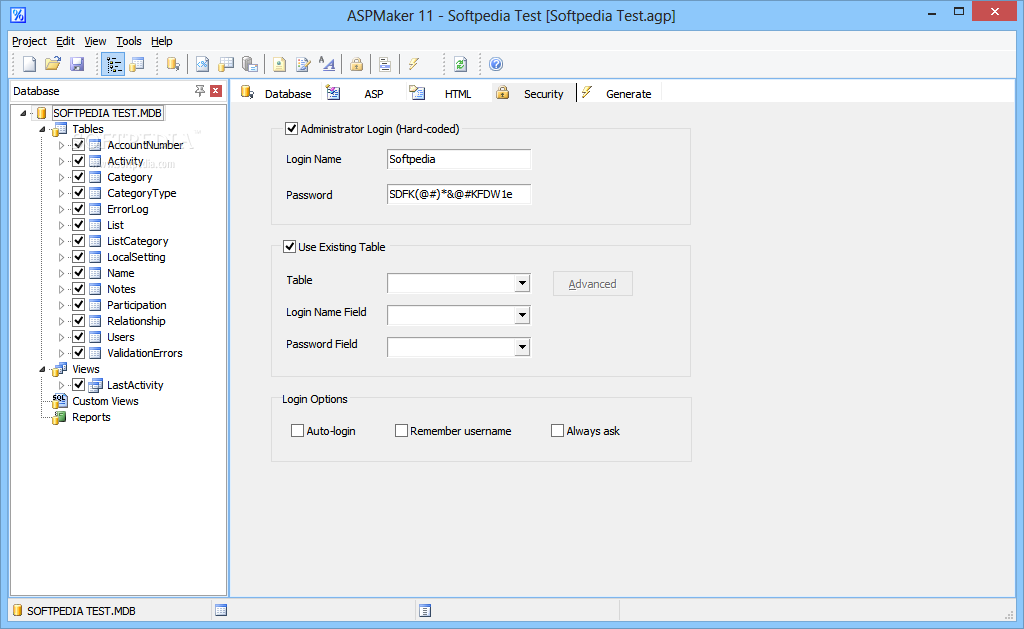Screen dimensions: 1024x629
Task: Click the edit page with pencil toolbar icon
Action: click(x=303, y=64)
